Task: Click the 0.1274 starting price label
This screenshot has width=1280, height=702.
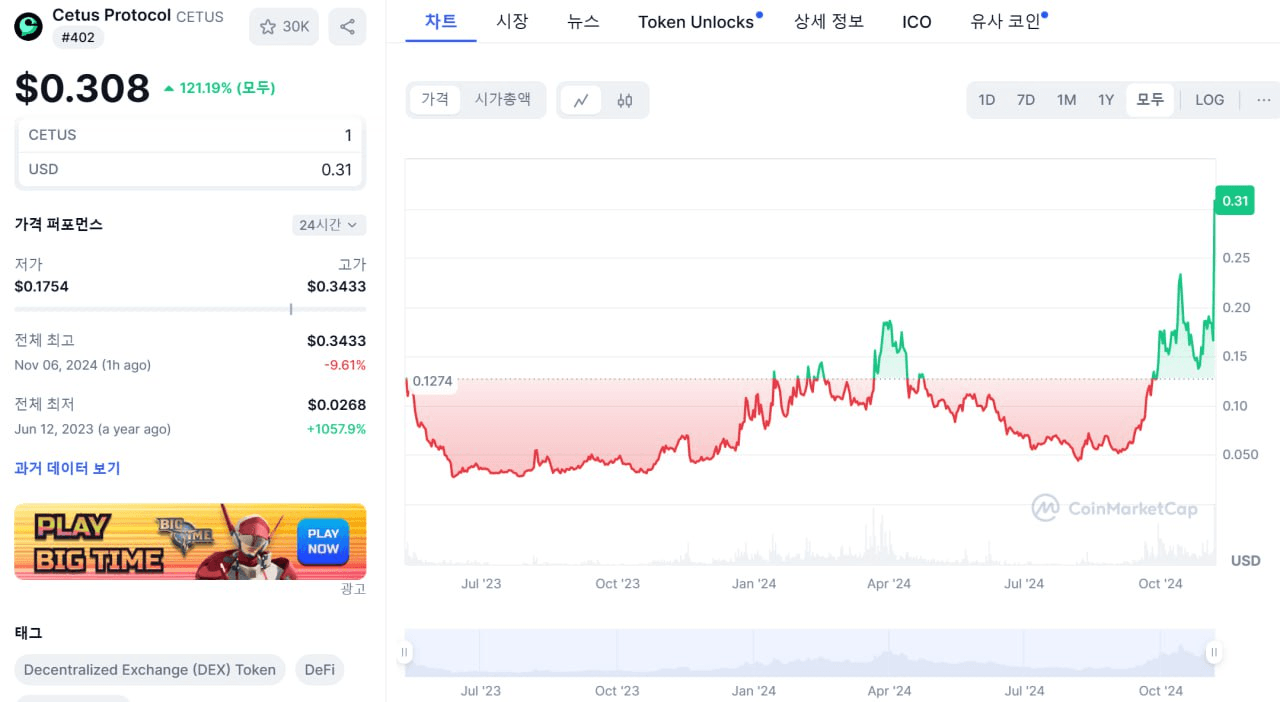Action: click(x=432, y=381)
